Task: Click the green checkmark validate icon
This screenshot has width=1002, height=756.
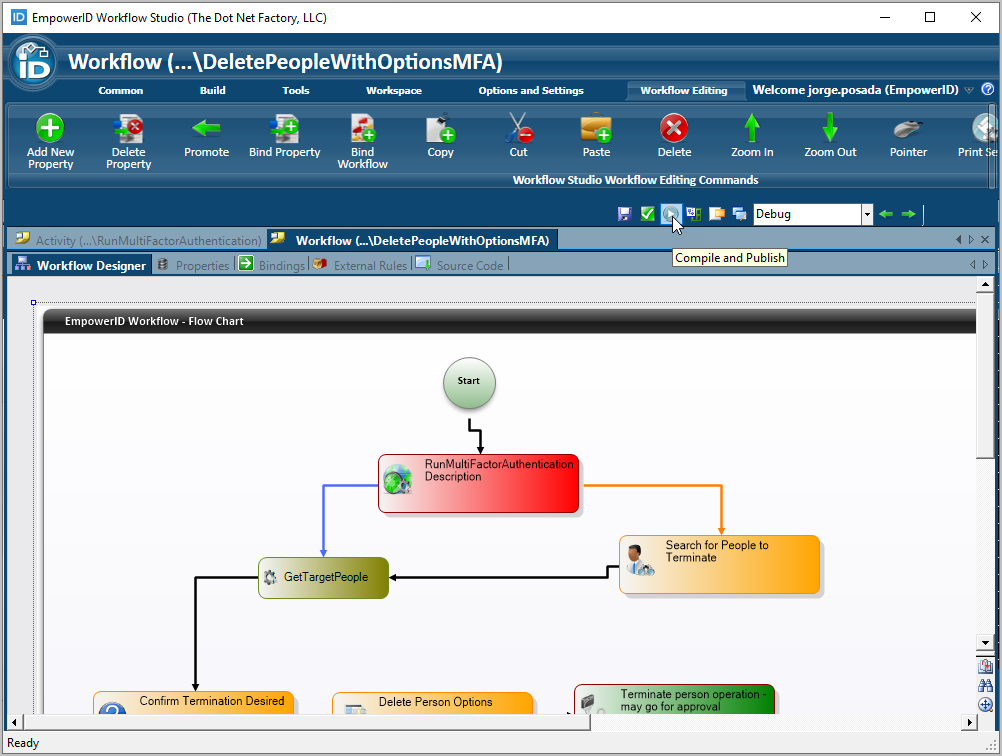Action: pyautogui.click(x=648, y=214)
